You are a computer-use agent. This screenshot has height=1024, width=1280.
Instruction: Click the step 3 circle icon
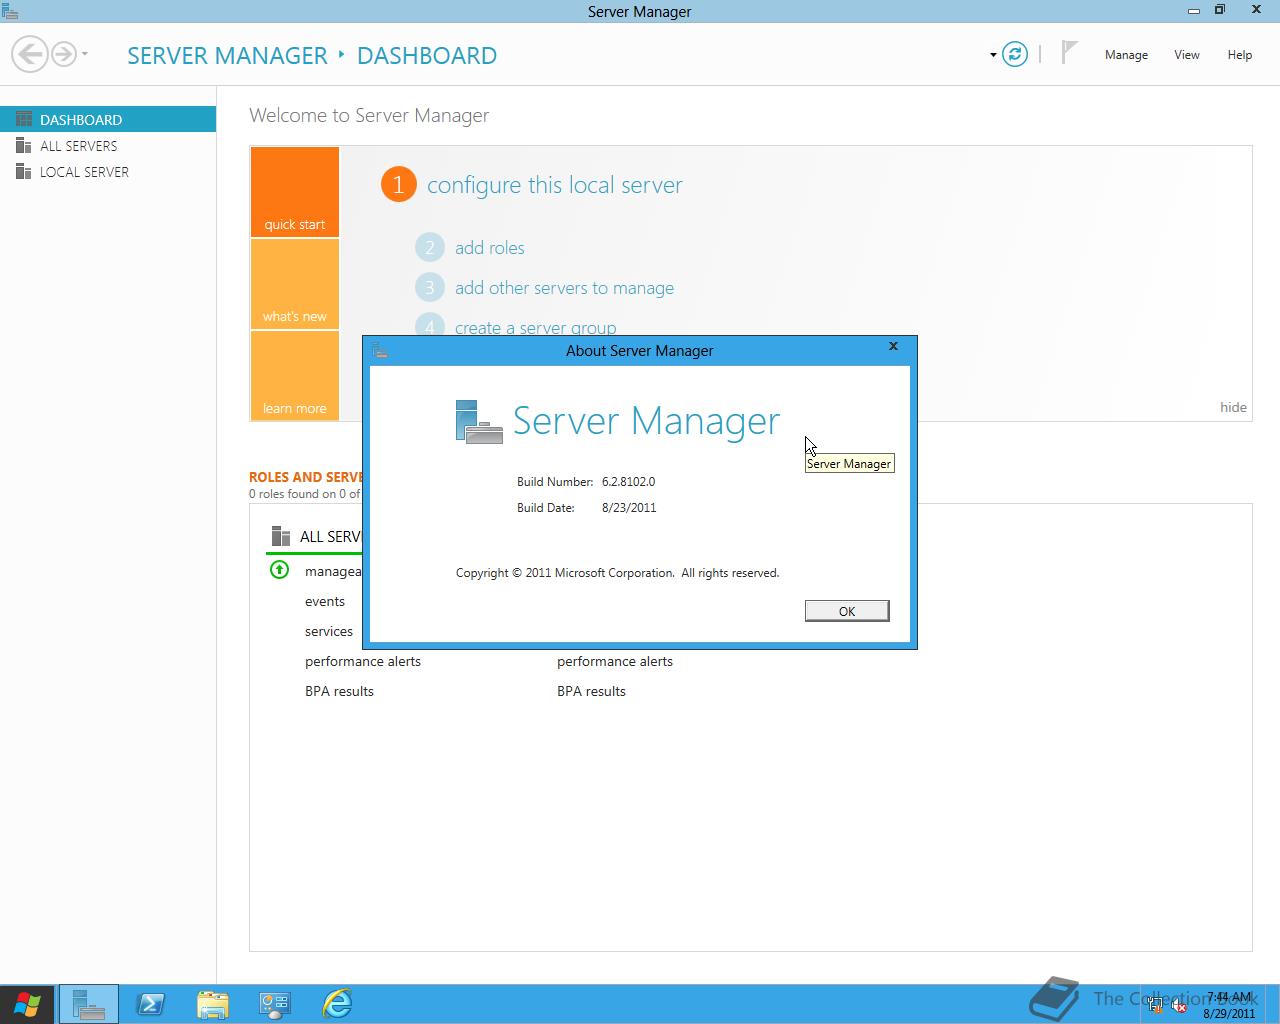pos(430,288)
